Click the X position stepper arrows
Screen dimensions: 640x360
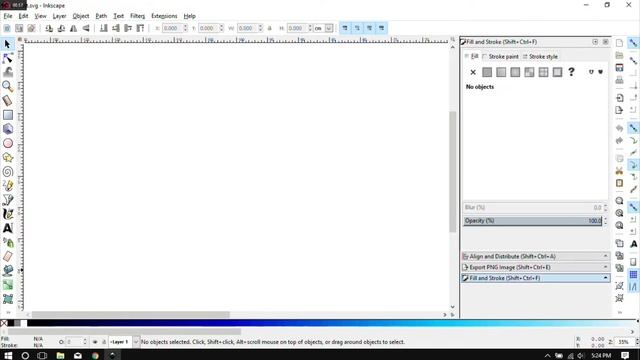click(185, 28)
